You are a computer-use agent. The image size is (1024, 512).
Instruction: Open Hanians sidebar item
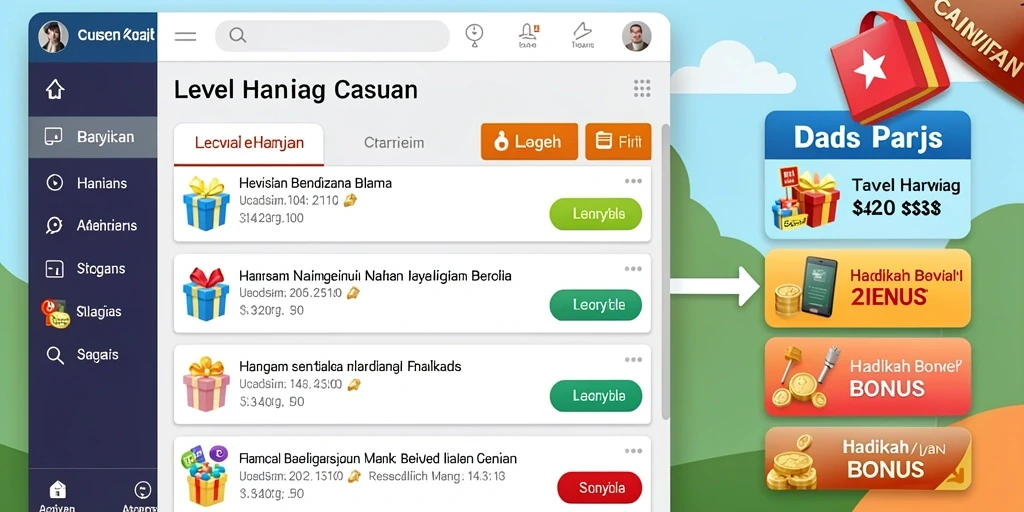93,183
